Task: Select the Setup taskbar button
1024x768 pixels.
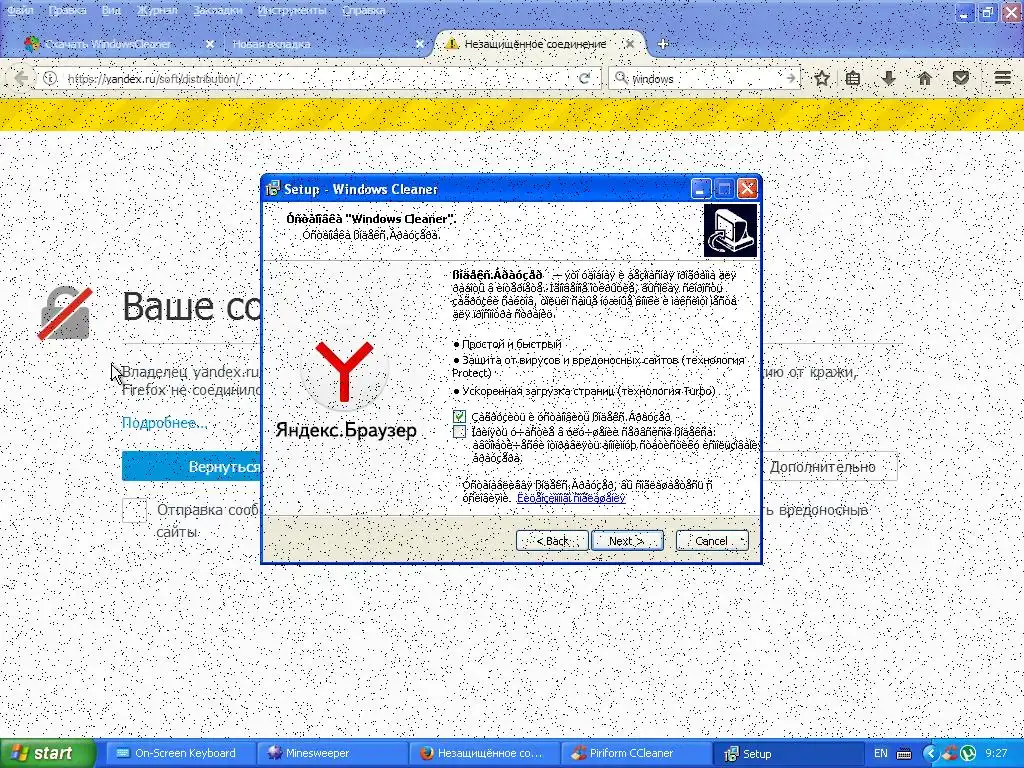Action: pyautogui.click(x=787, y=754)
